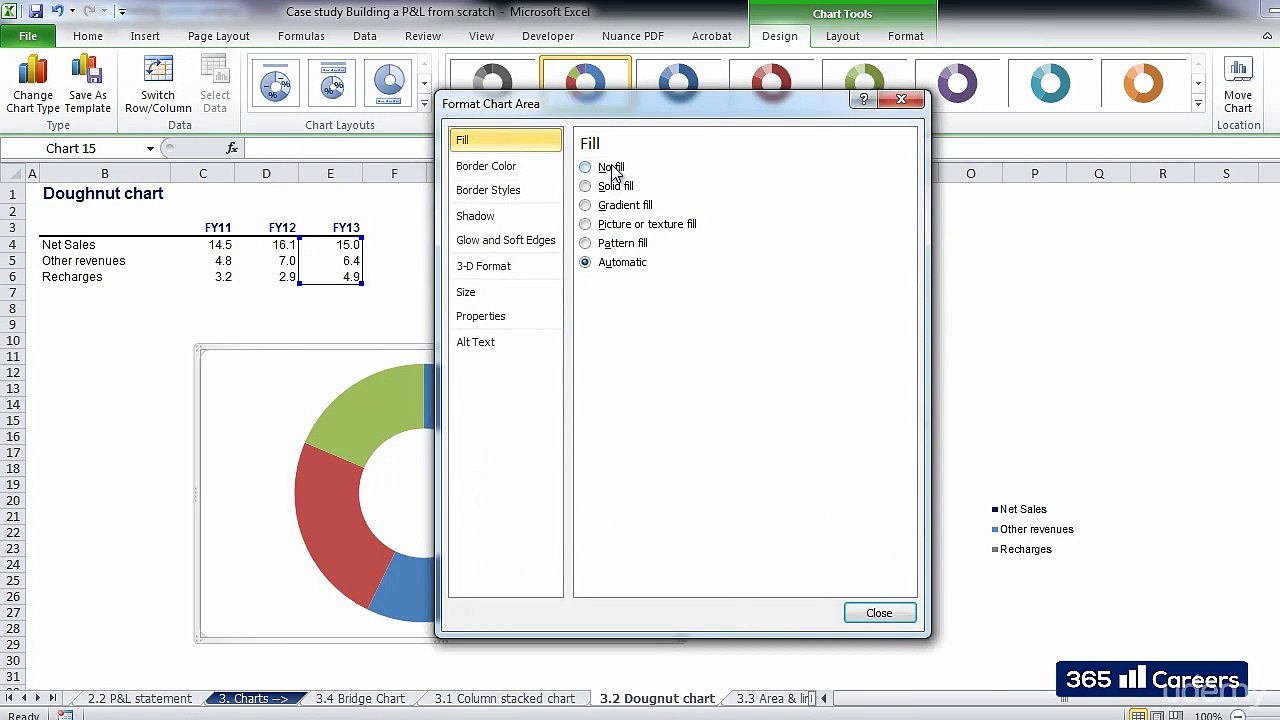1280x720 pixels.
Task: Switch Row/Column of chart data
Action: pos(158,85)
